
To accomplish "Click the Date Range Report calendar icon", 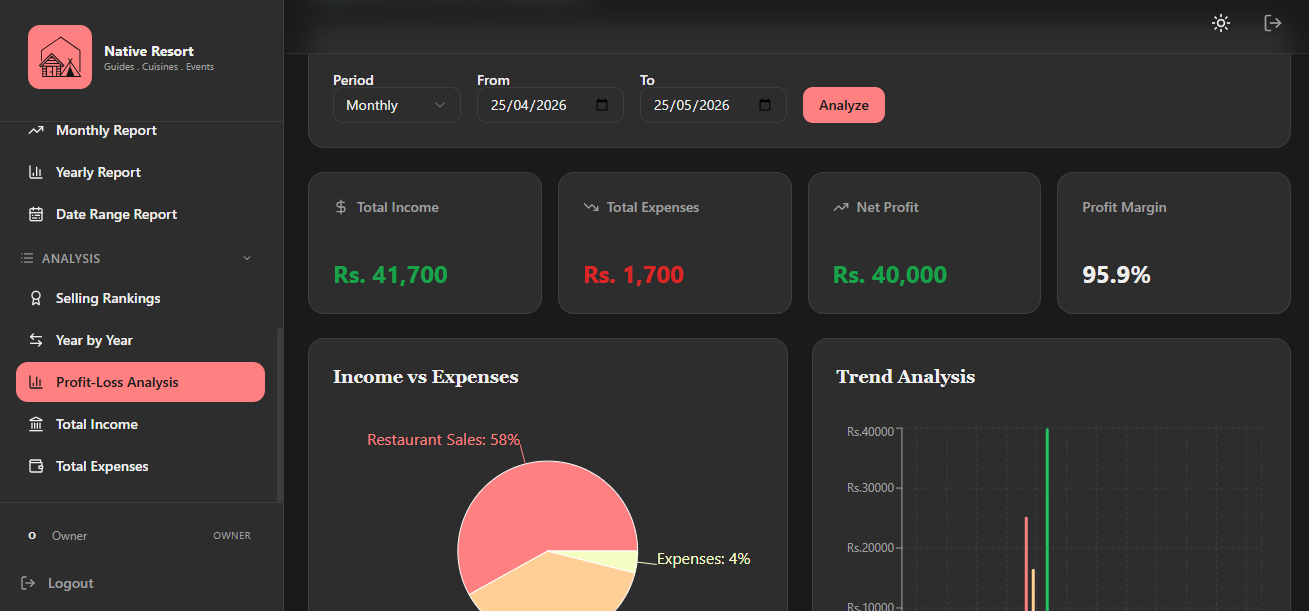I will coord(36,214).
